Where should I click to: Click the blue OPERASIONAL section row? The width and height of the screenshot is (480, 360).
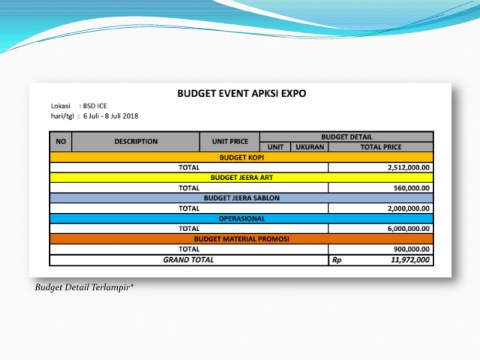[242, 219]
